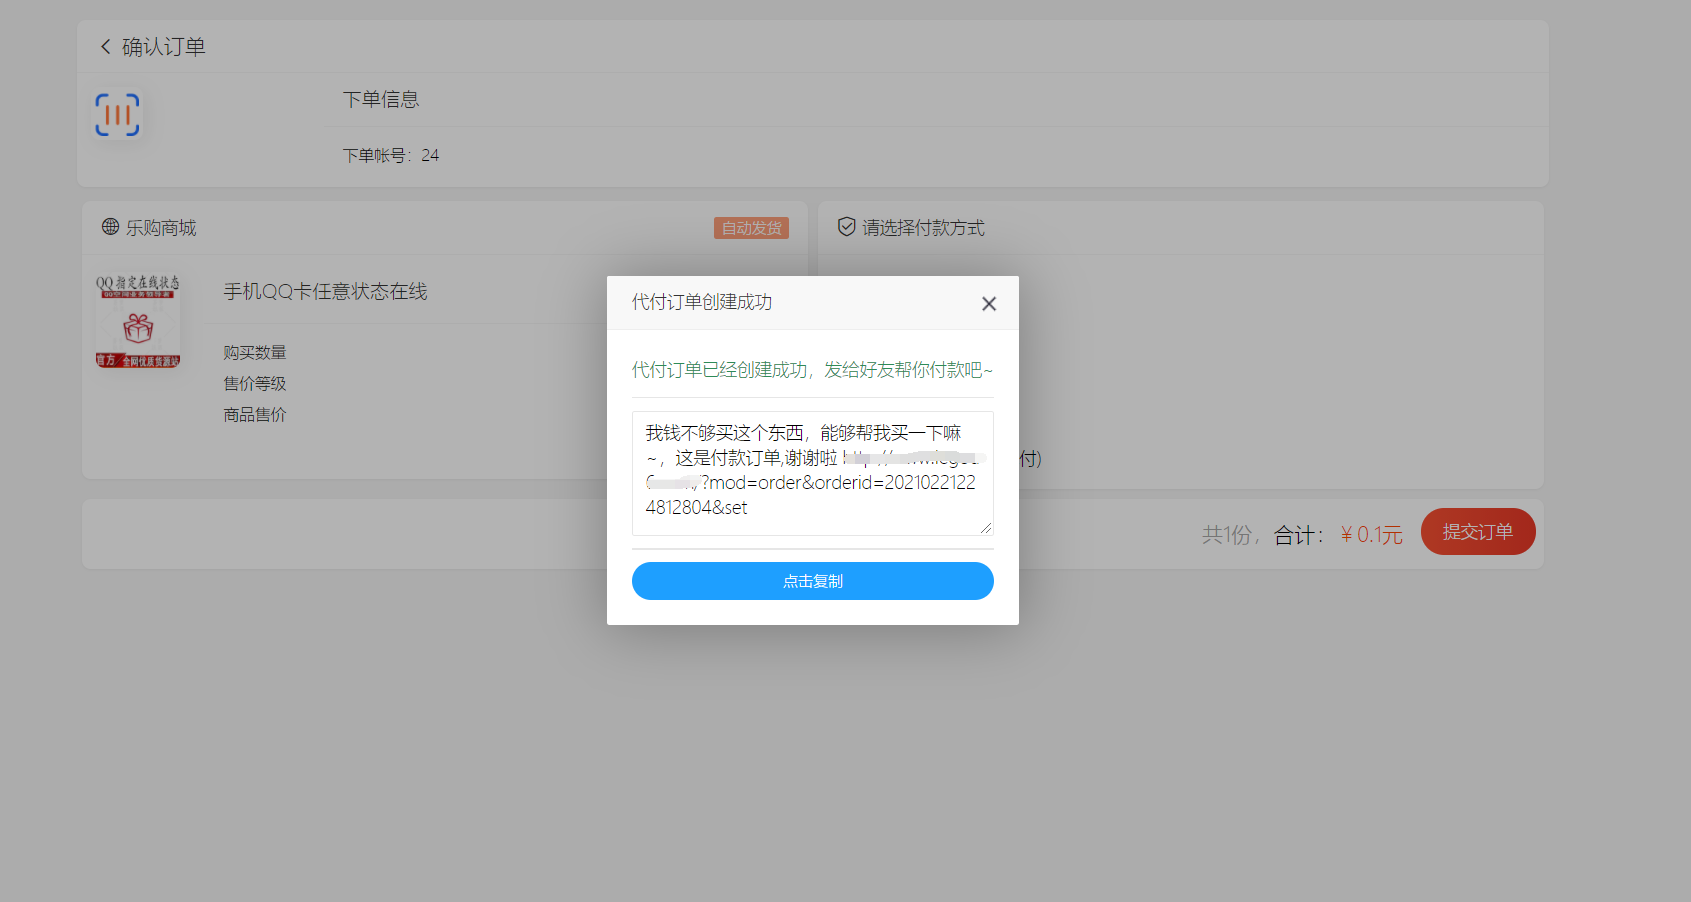The image size is (1691, 902).
Task: Click the 下单帐号 account line
Action: [x=390, y=155]
